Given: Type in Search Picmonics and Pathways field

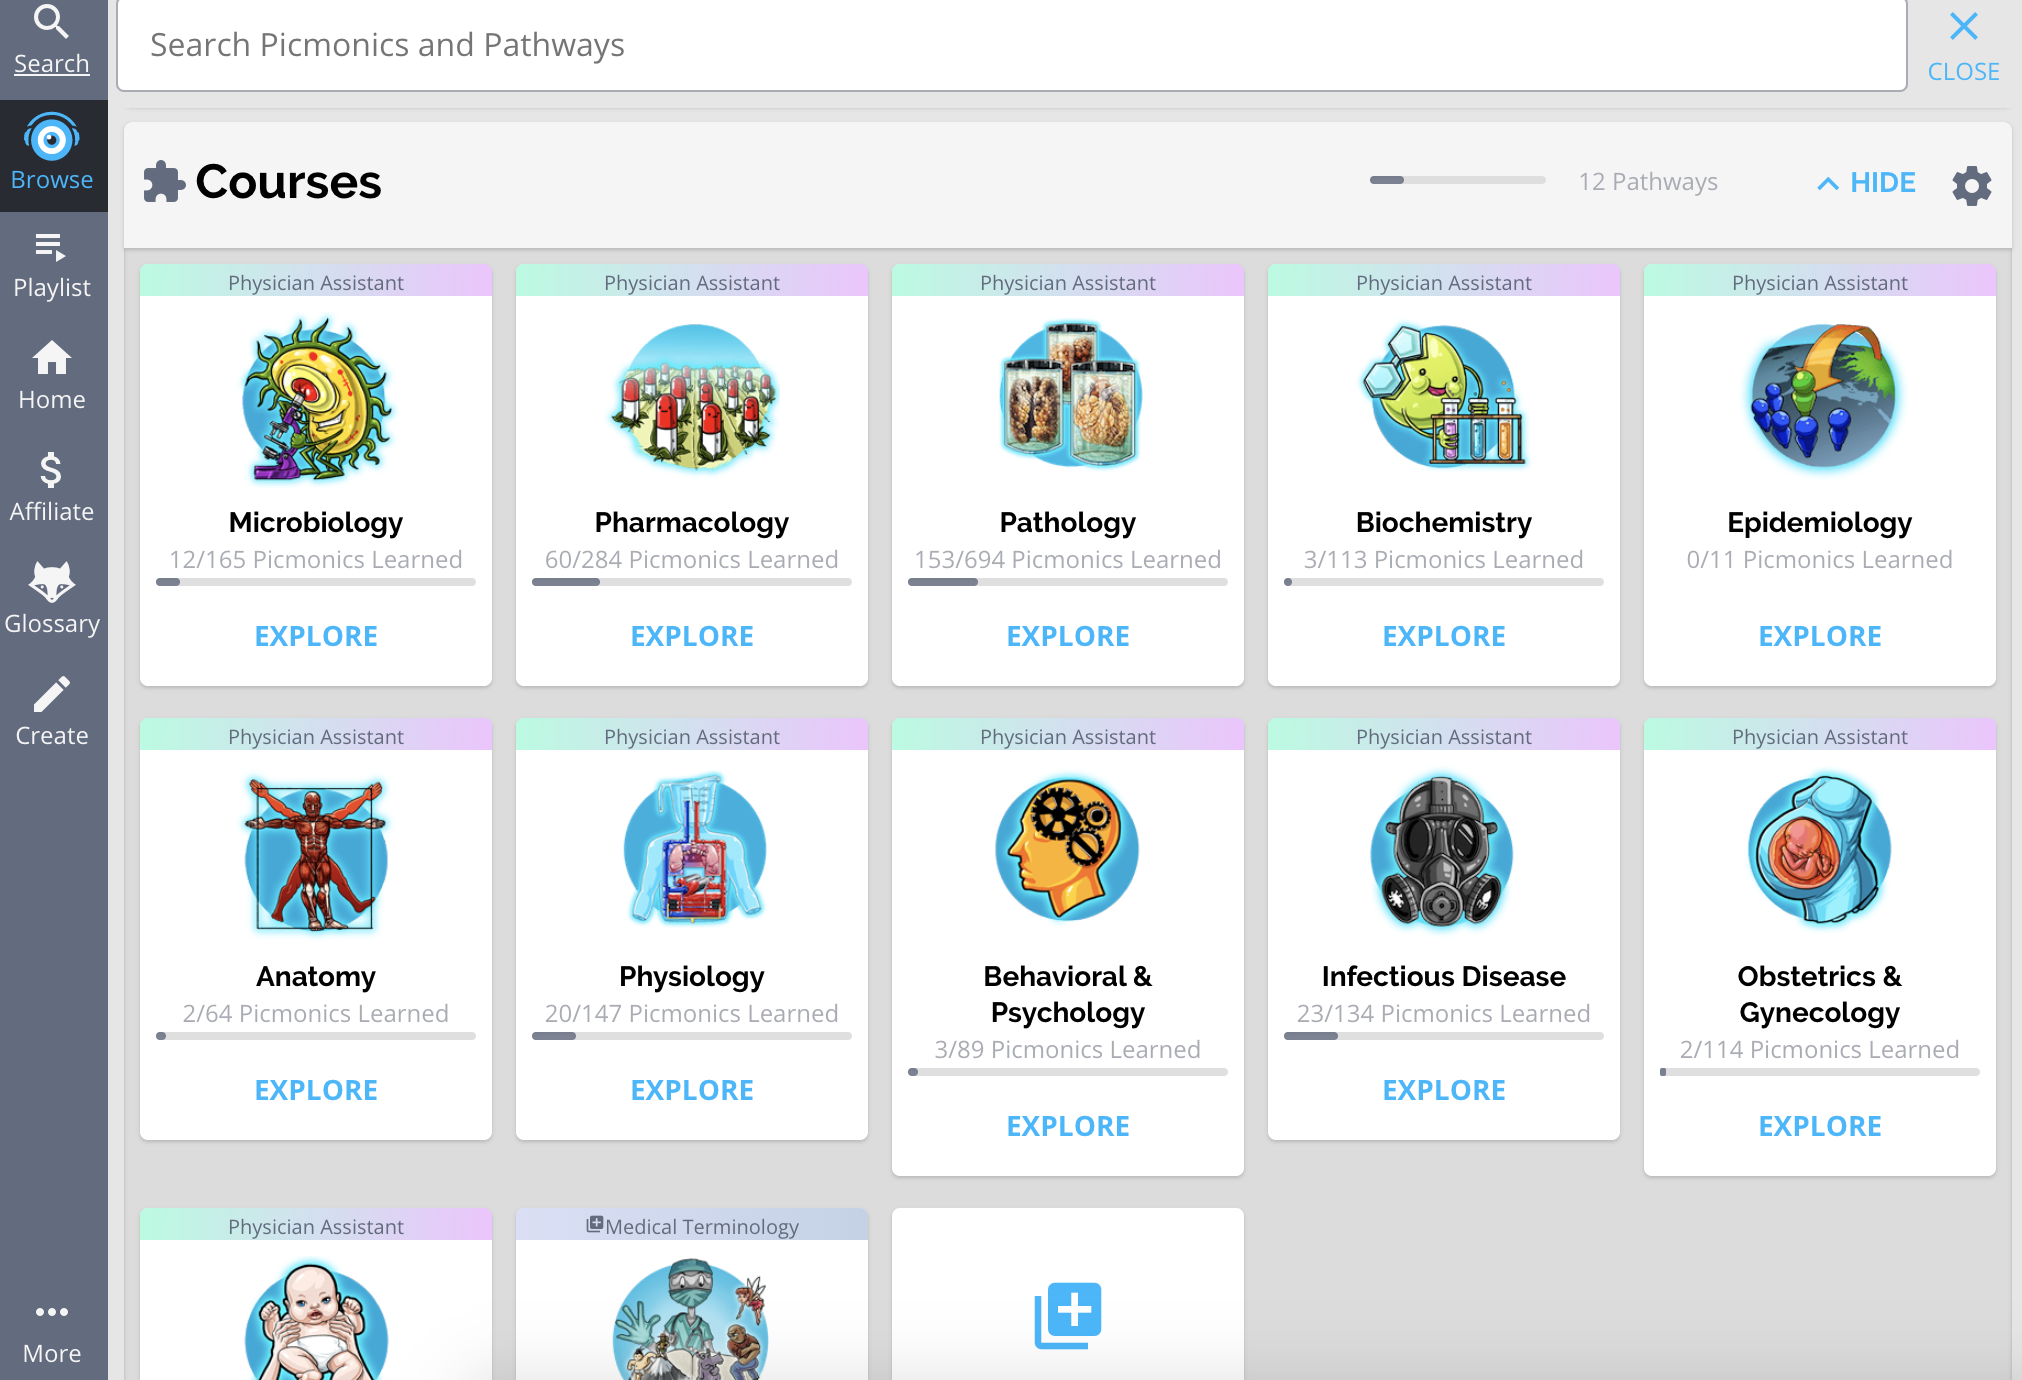Looking at the screenshot, I should coord(1010,46).
